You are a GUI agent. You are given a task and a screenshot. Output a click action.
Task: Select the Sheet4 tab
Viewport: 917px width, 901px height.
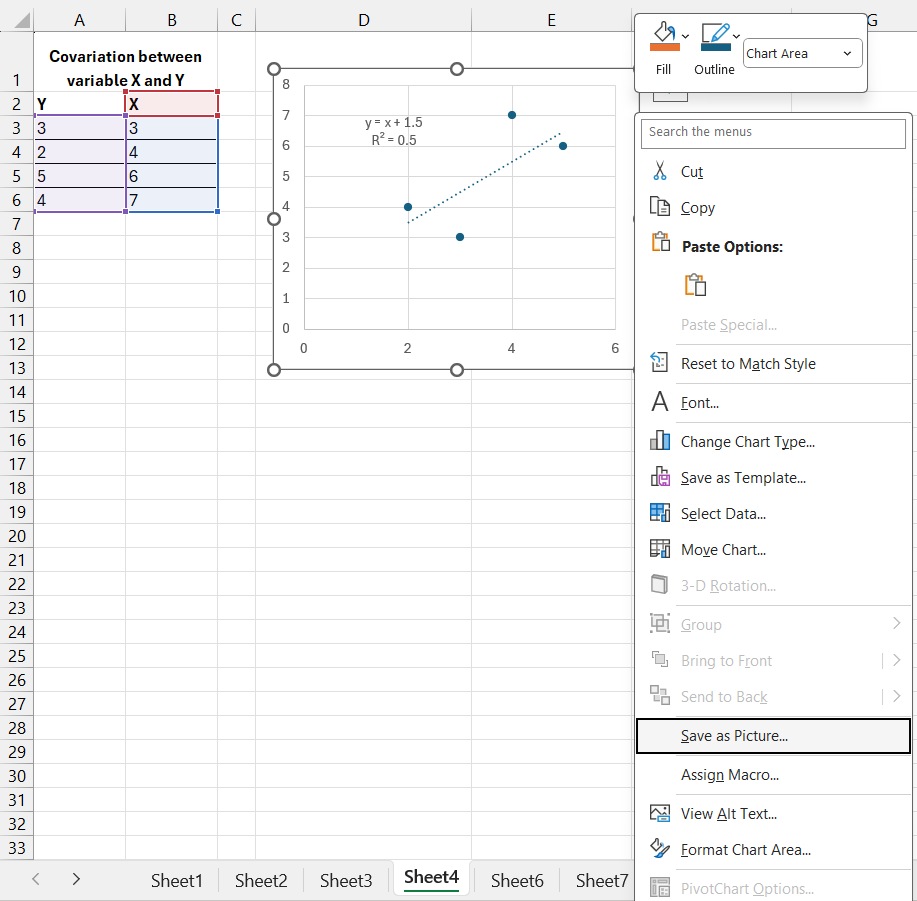431,878
